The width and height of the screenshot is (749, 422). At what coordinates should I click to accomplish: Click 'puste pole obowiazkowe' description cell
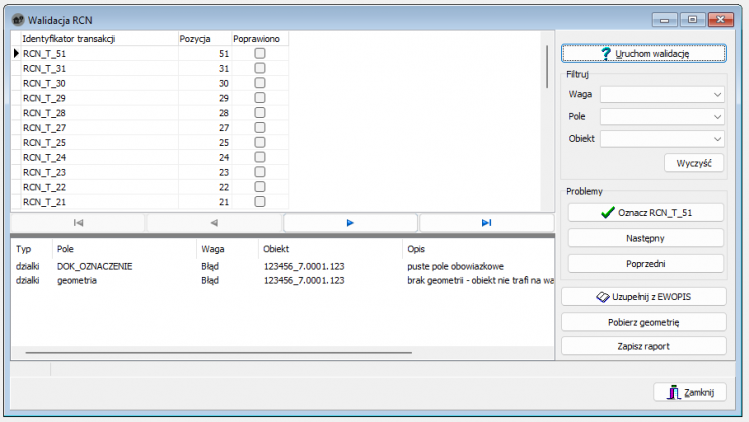(455, 266)
